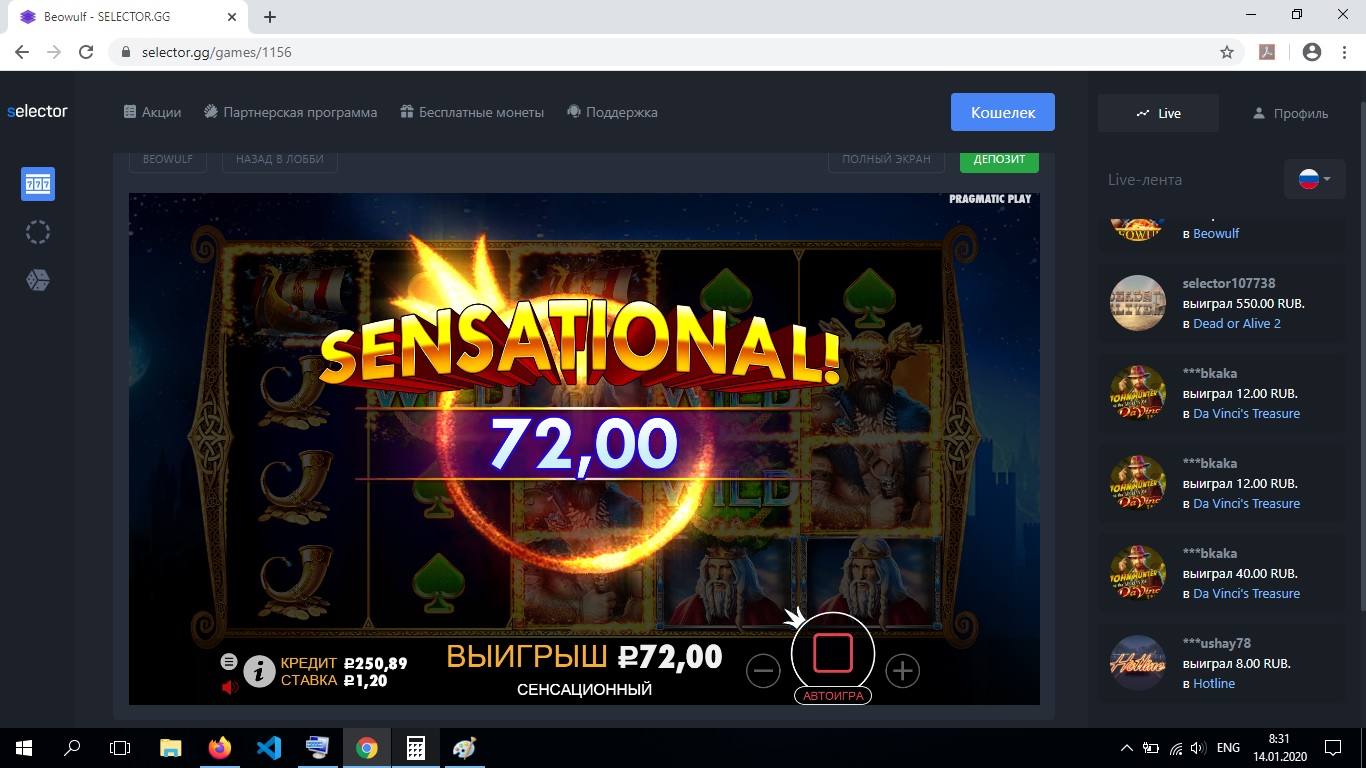Click the СТАВКА ₽1,20 bet value
The image size is (1366, 768).
click(334, 681)
